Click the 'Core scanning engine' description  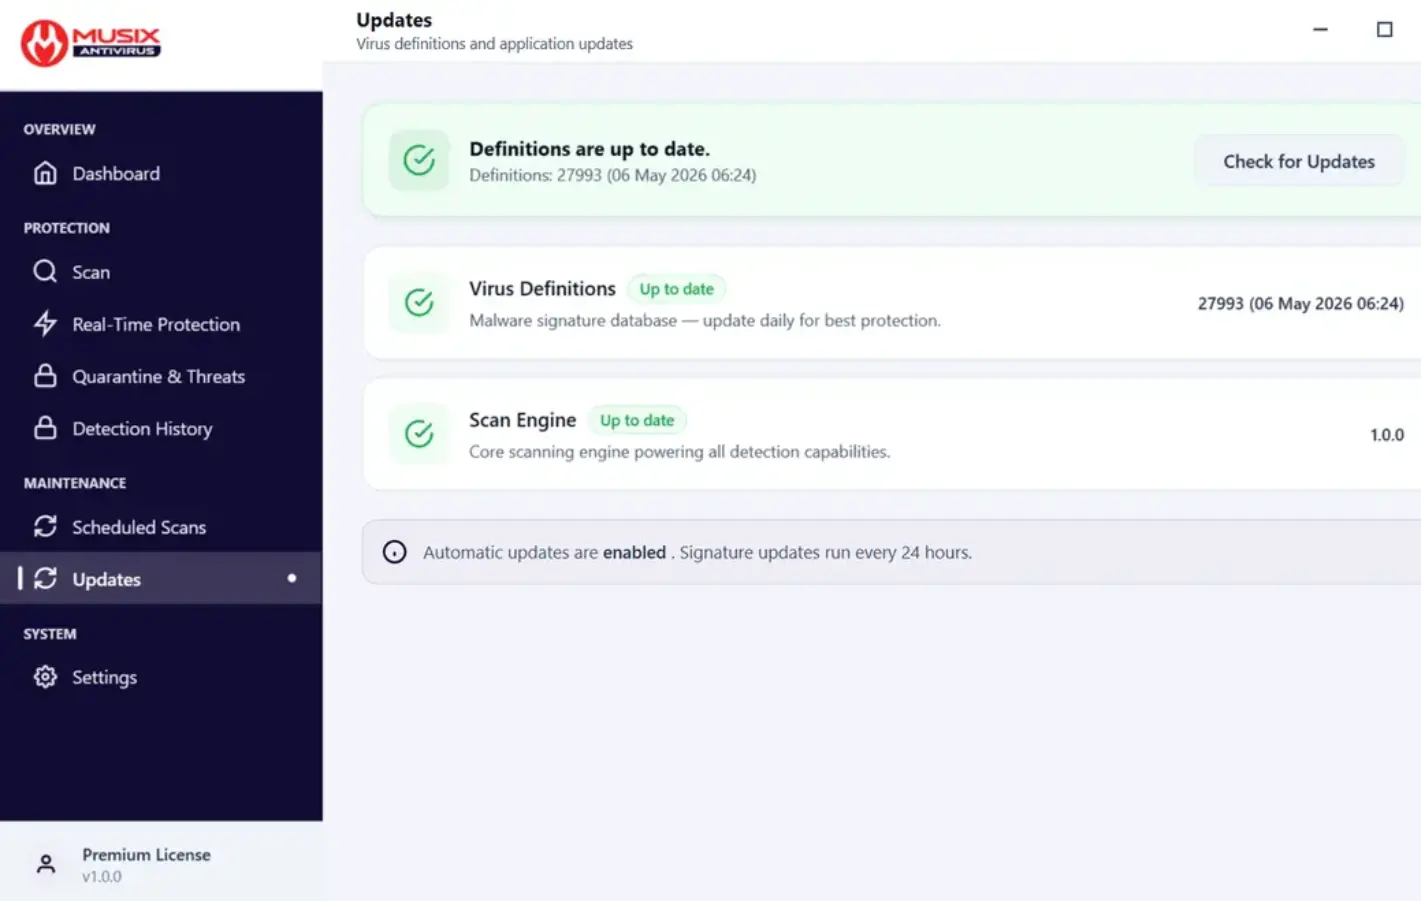coord(679,452)
